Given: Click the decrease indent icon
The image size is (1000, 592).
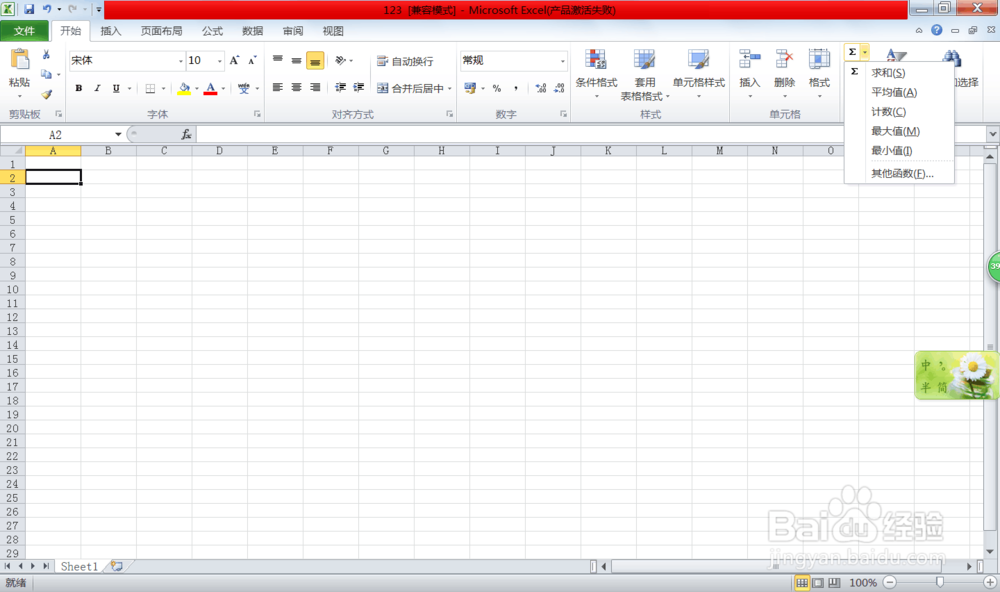Looking at the screenshot, I should [x=341, y=87].
